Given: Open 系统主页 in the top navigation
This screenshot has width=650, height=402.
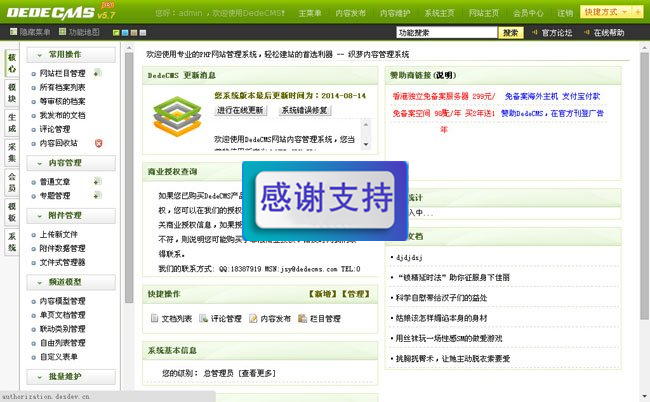Looking at the screenshot, I should coord(439,13).
